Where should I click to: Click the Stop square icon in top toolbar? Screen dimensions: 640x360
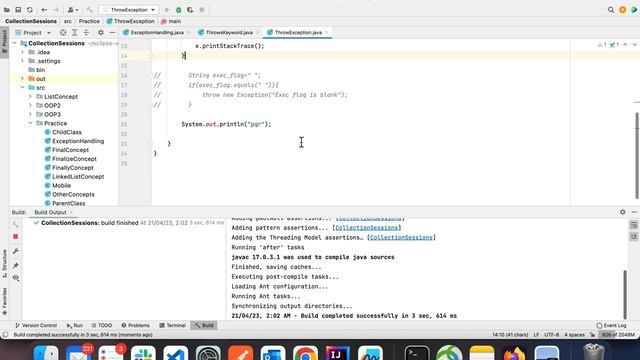(x=202, y=10)
